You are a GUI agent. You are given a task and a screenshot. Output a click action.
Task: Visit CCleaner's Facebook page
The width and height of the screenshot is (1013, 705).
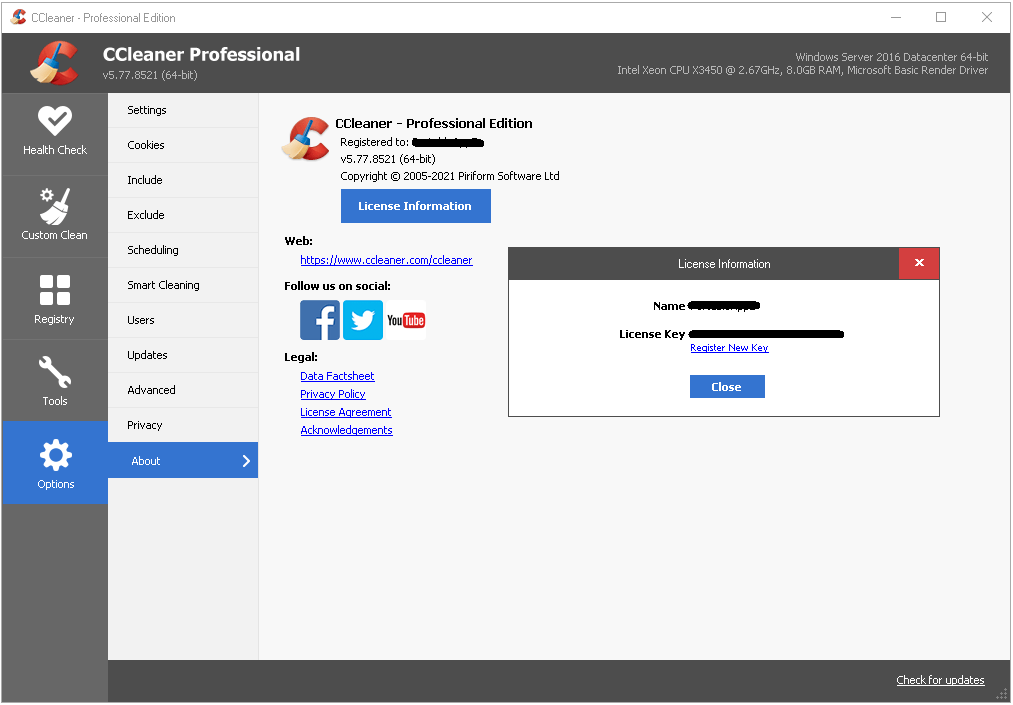[x=319, y=320]
